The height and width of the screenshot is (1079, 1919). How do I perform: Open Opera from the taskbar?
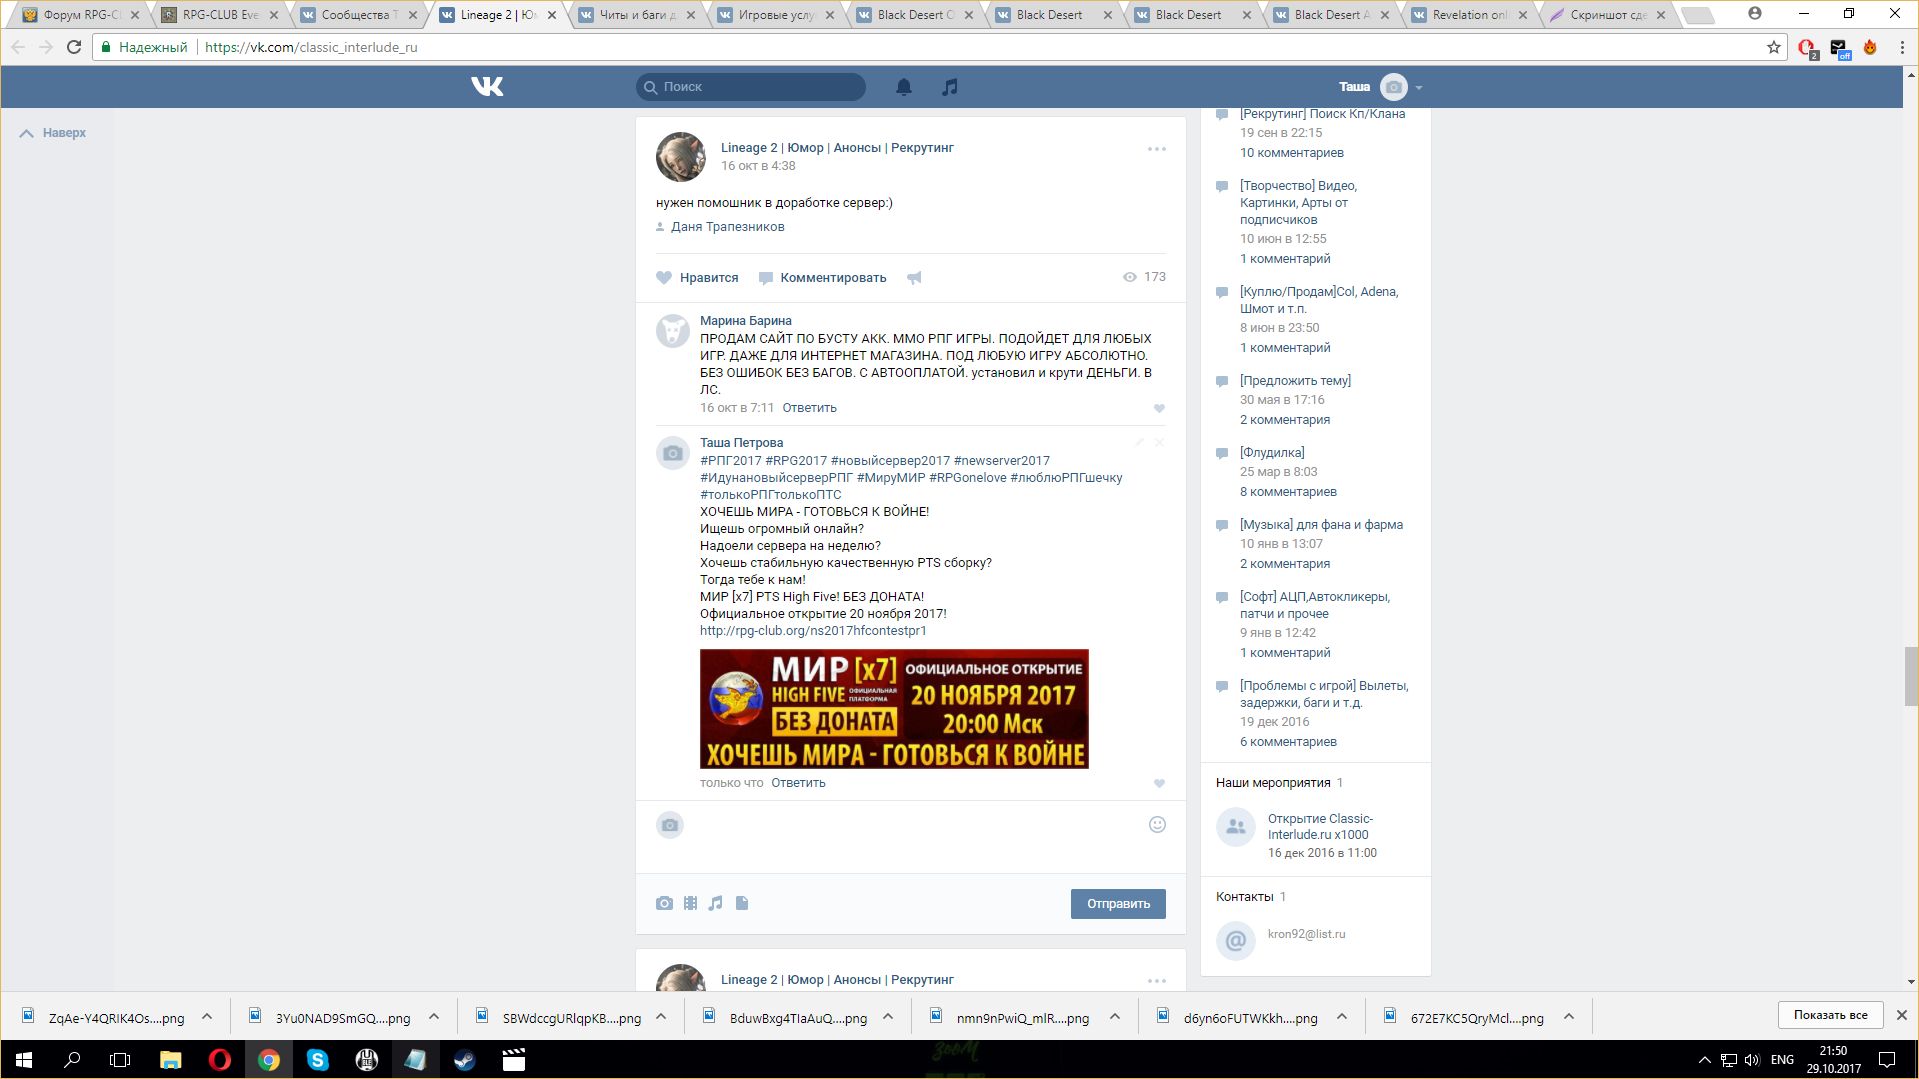click(x=220, y=1060)
